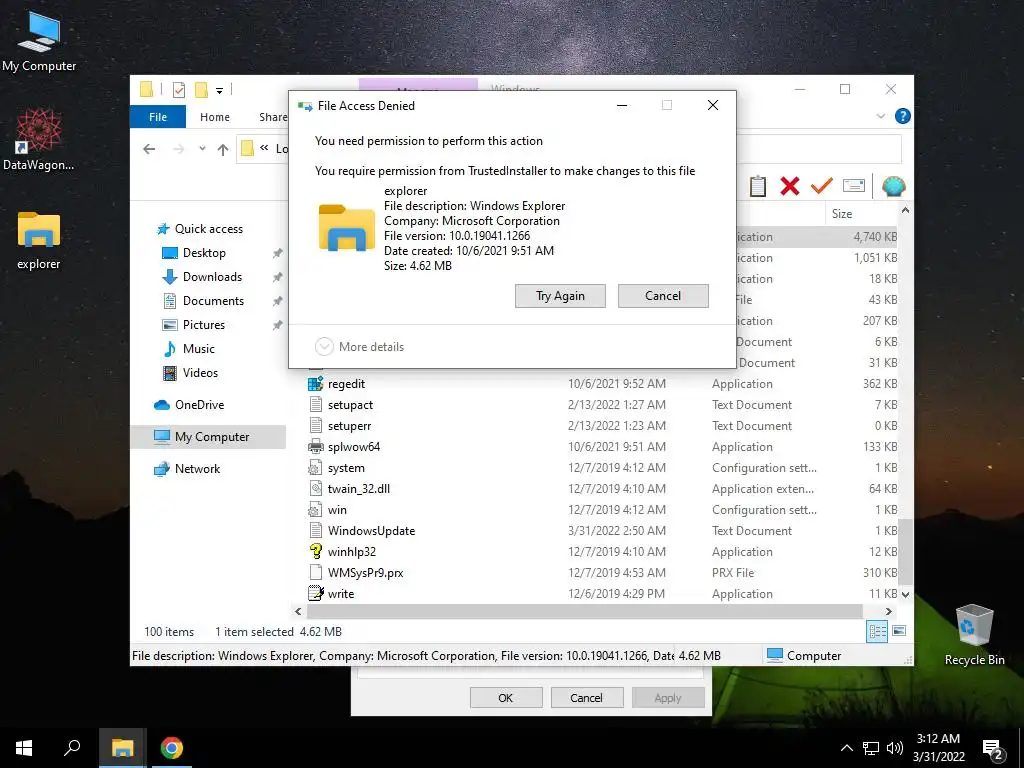This screenshot has width=1024, height=768.
Task: Go up one folder level arrow
Action: [x=223, y=150]
